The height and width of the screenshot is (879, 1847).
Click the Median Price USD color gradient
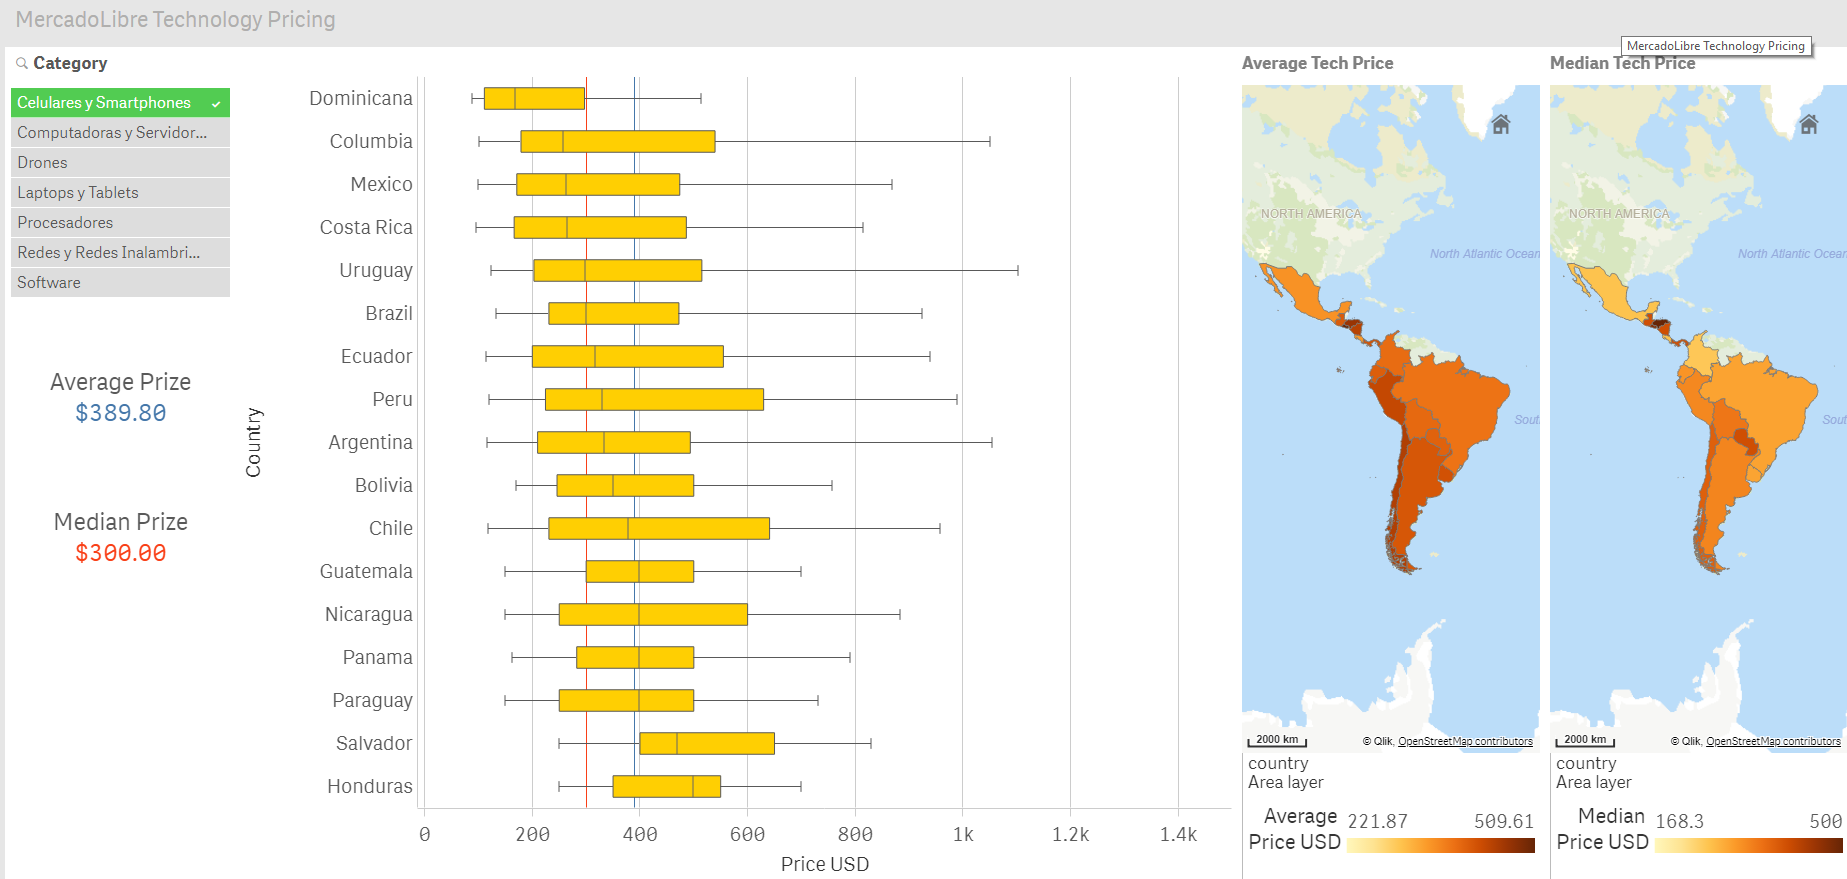1748,846
